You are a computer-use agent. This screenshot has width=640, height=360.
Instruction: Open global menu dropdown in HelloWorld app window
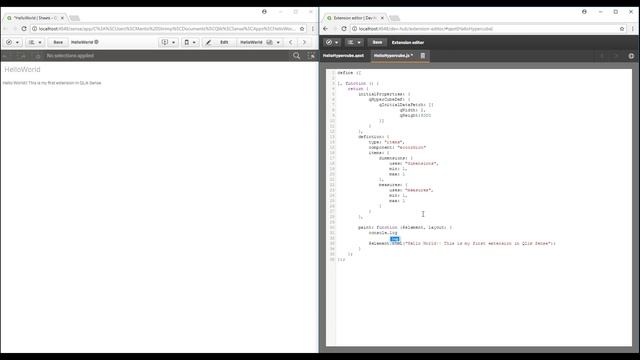35,42
